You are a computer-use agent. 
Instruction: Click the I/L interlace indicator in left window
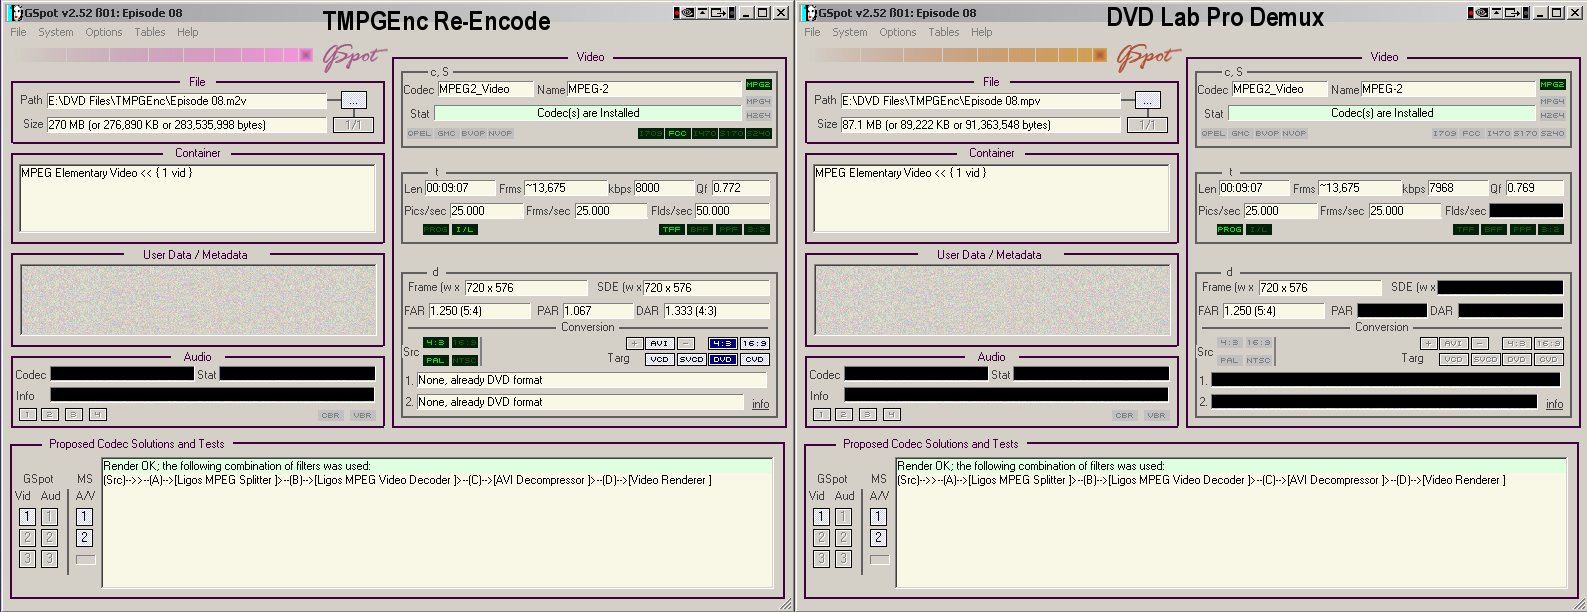pos(465,229)
